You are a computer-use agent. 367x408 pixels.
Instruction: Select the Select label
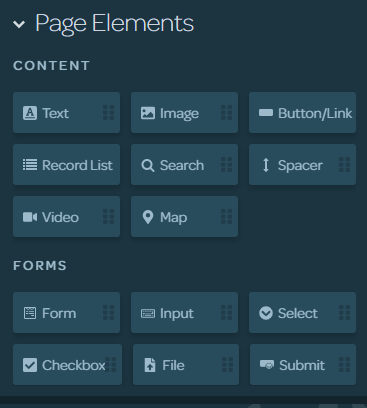[298, 313]
